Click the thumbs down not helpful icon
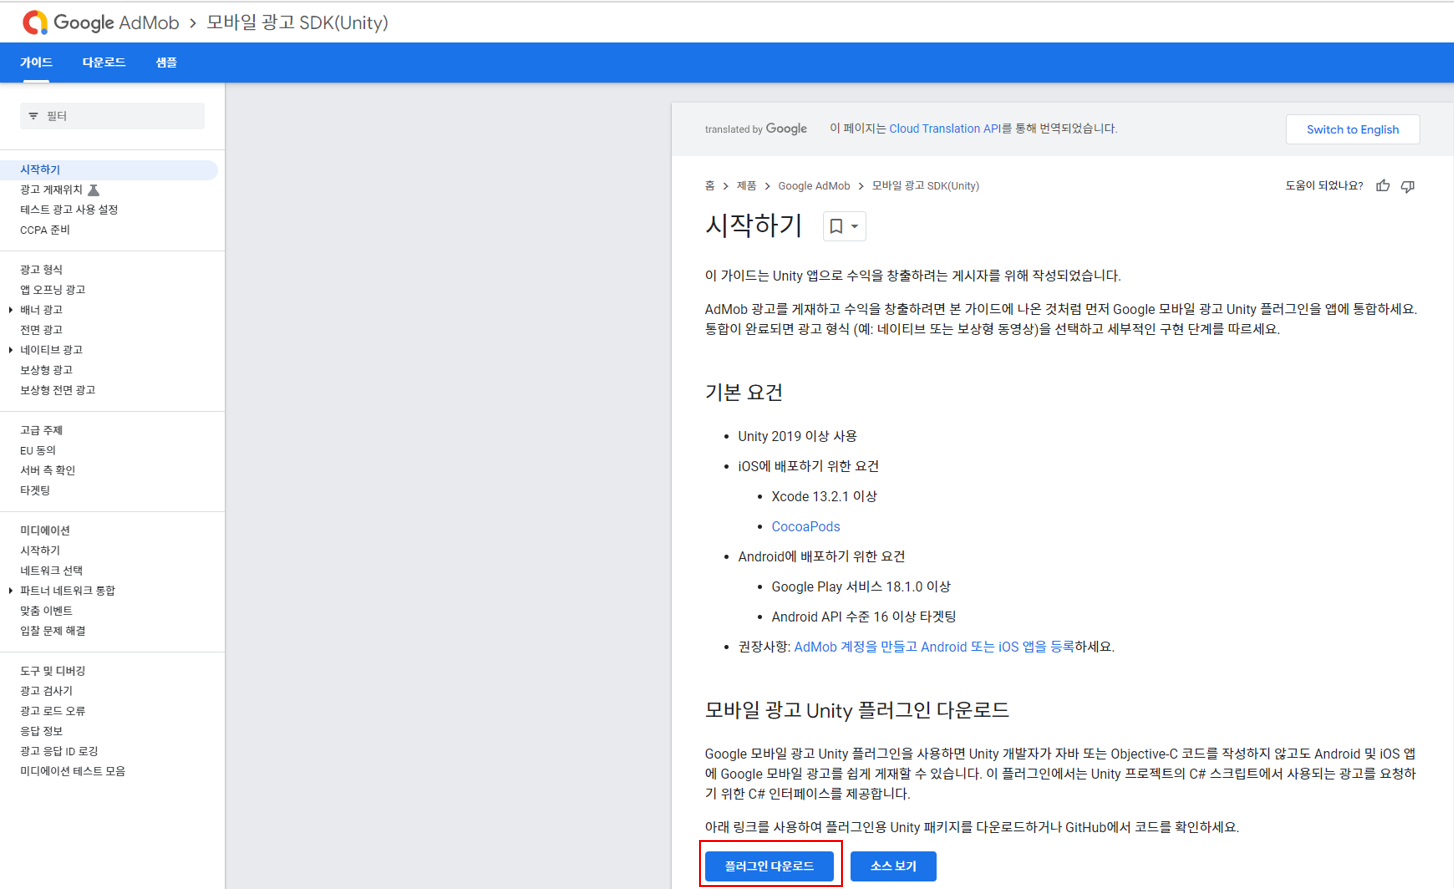 pos(1408,186)
